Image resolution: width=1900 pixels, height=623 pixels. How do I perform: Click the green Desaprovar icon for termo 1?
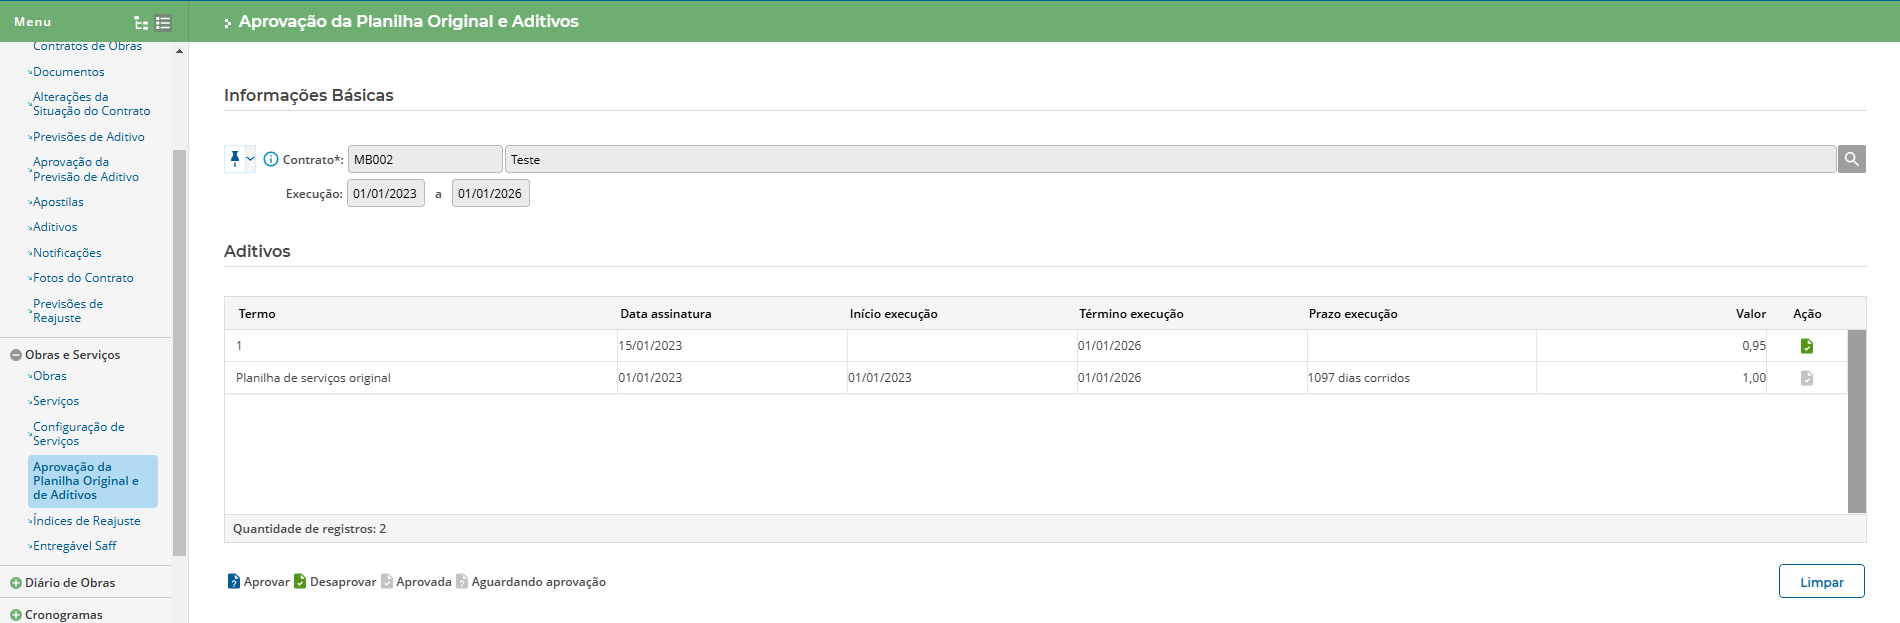click(1806, 346)
